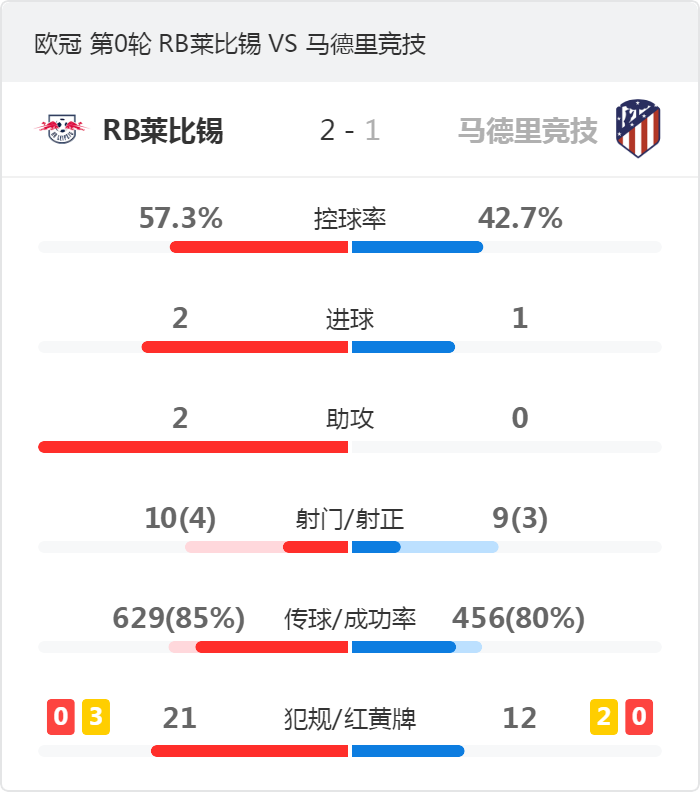Click the RB Leipzig team logo

(62, 129)
